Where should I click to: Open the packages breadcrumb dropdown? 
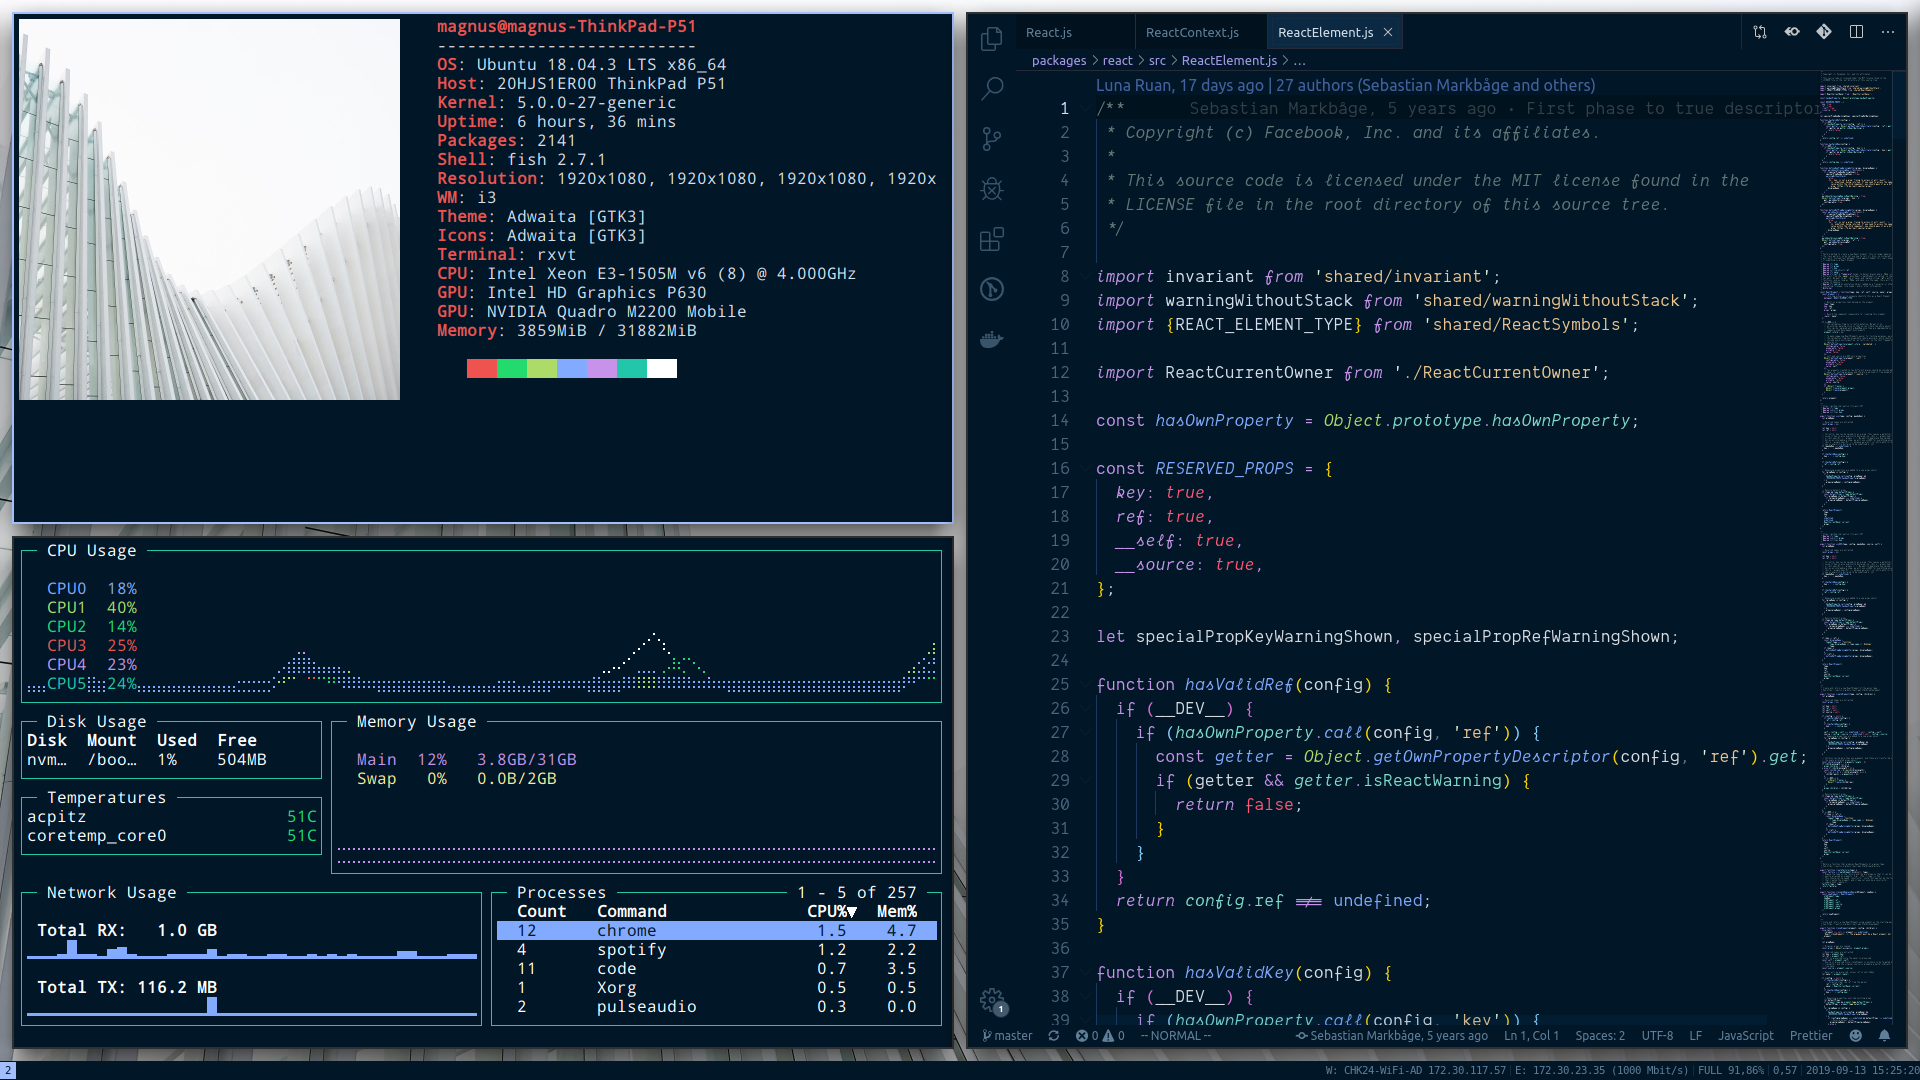click(x=1059, y=60)
